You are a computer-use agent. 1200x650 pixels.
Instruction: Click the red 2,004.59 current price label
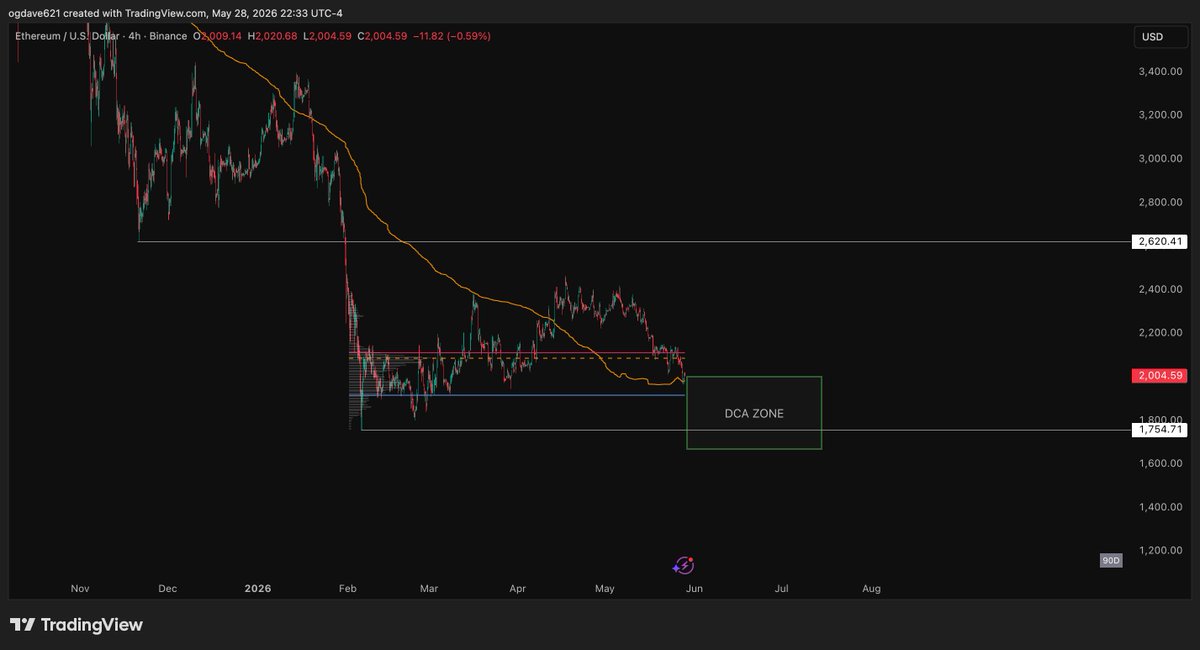coord(1158,376)
